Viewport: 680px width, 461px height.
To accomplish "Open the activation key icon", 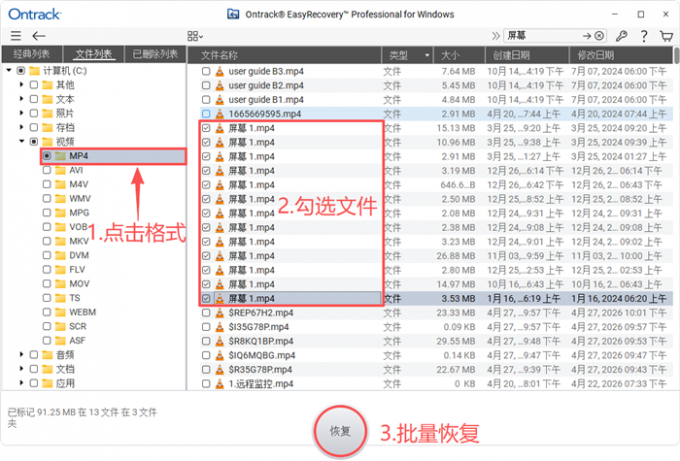I will [621, 36].
